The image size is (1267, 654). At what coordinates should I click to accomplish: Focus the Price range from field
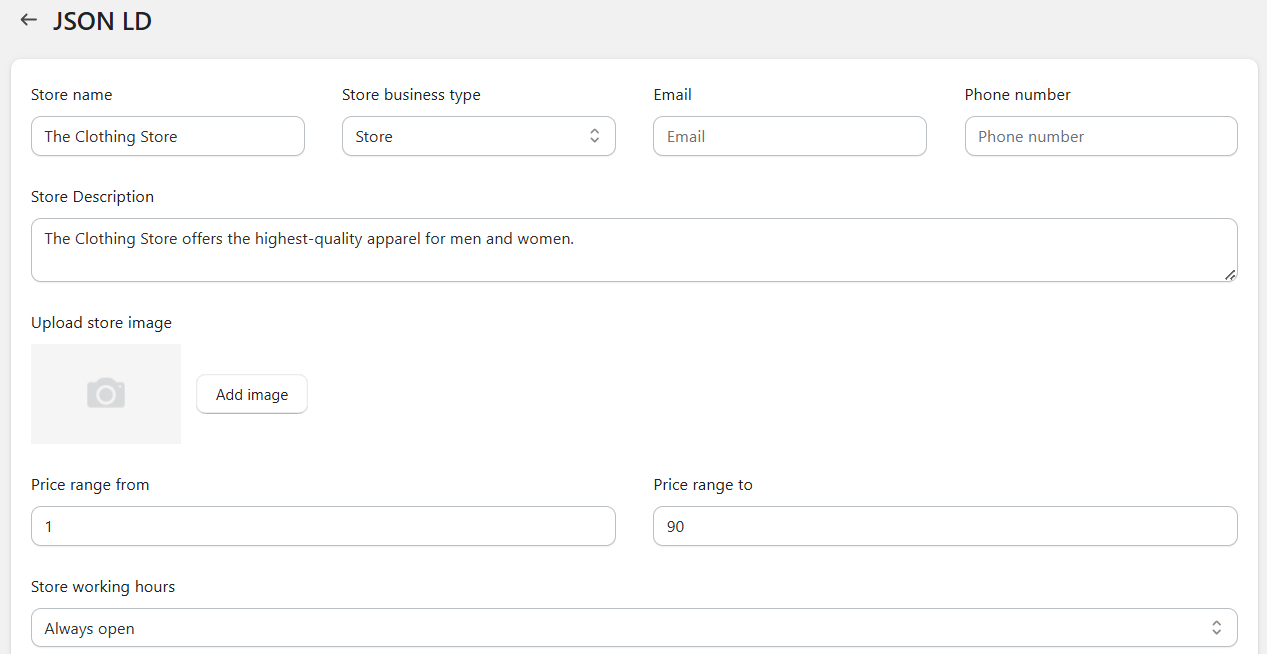click(x=323, y=526)
